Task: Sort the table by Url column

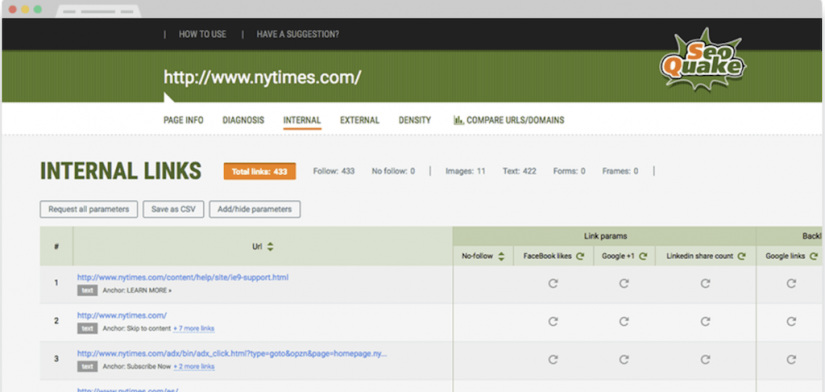Action: click(270, 246)
